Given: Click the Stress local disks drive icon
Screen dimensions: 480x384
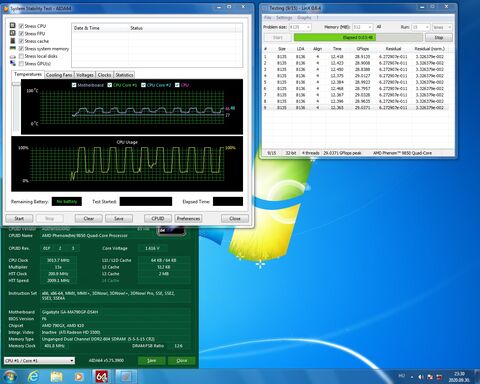Looking at the screenshot, I should click(x=13, y=56).
